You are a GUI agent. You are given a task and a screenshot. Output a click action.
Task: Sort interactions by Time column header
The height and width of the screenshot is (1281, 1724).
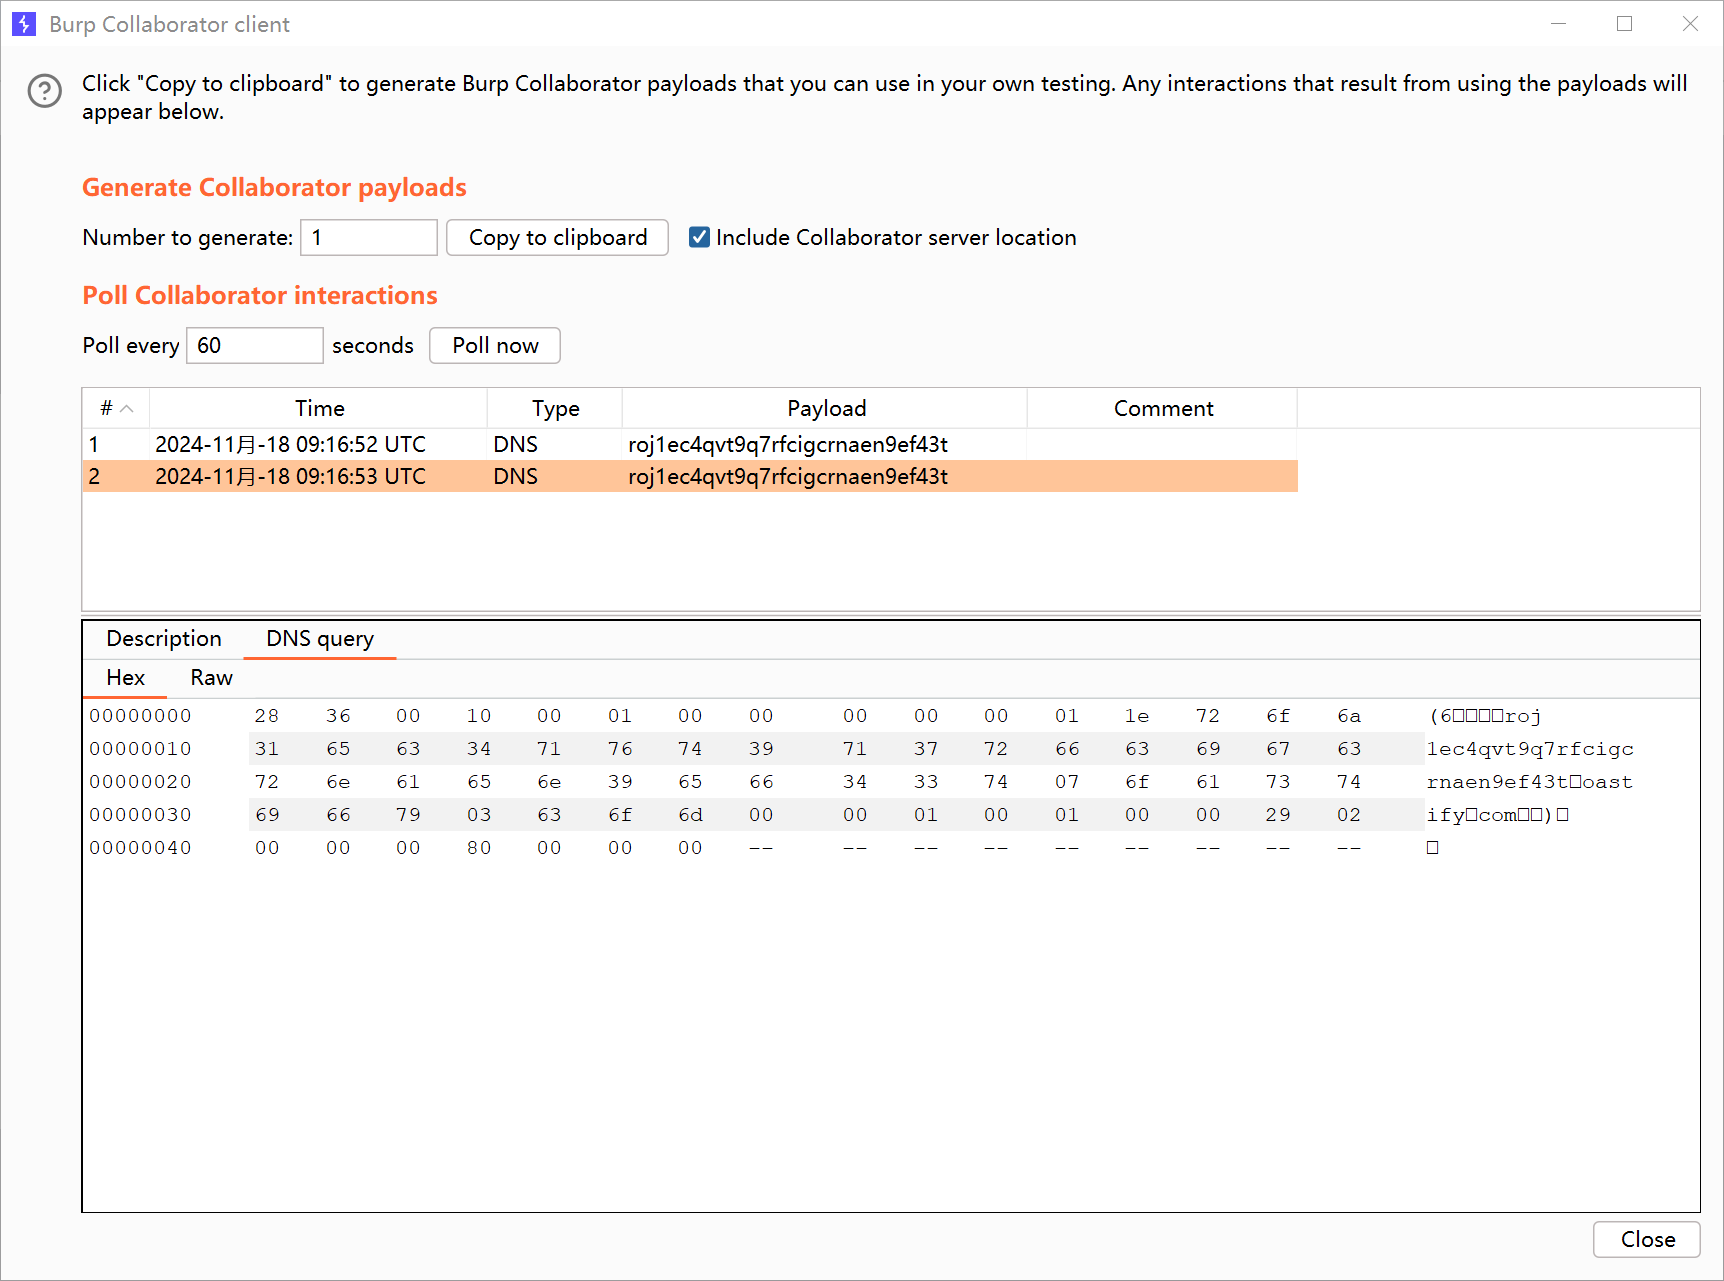pos(319,408)
